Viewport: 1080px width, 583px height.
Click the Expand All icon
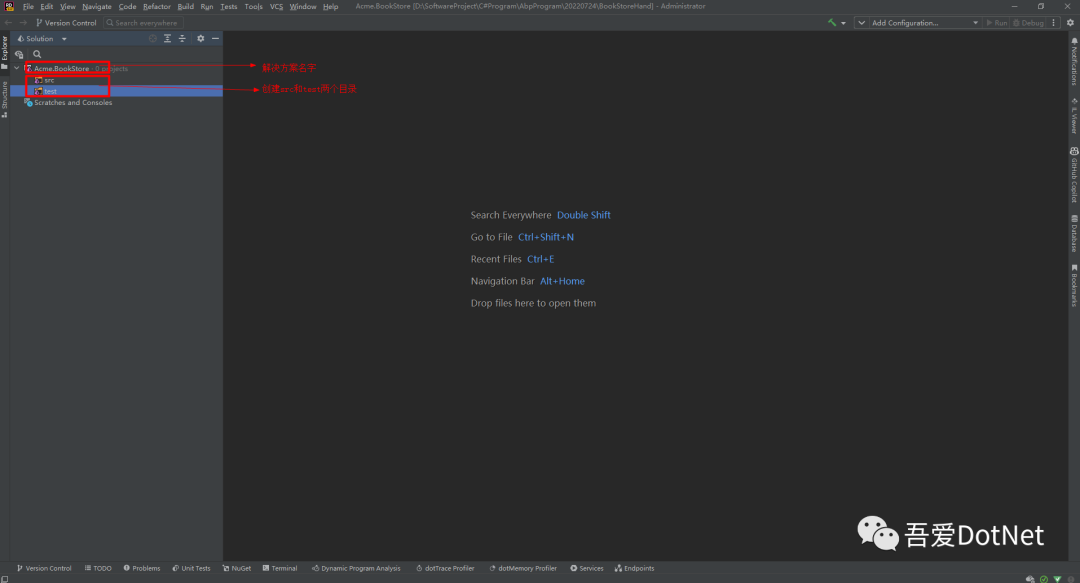167,39
